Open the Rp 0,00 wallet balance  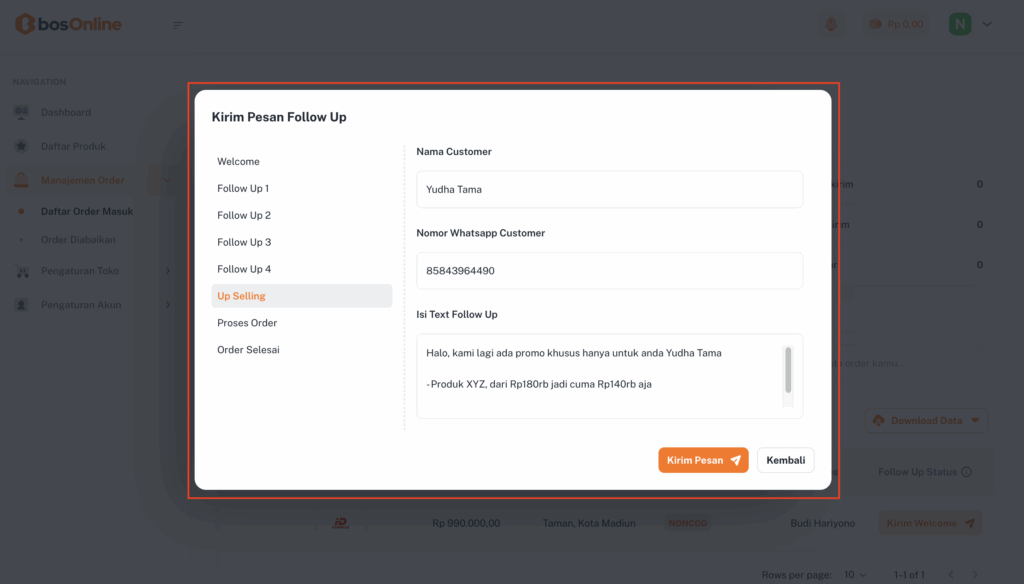click(x=896, y=24)
